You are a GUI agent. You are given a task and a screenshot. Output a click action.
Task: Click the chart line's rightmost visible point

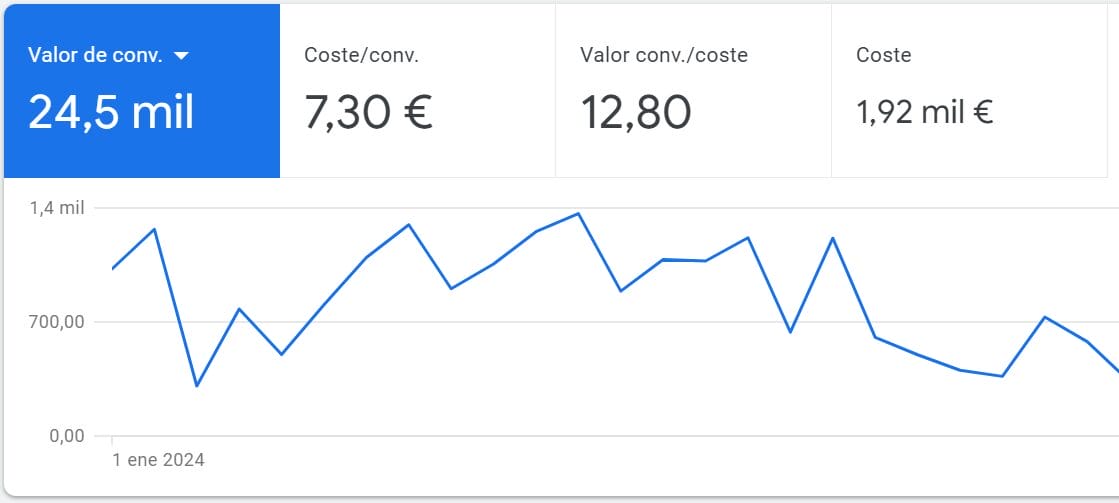(x=1116, y=369)
